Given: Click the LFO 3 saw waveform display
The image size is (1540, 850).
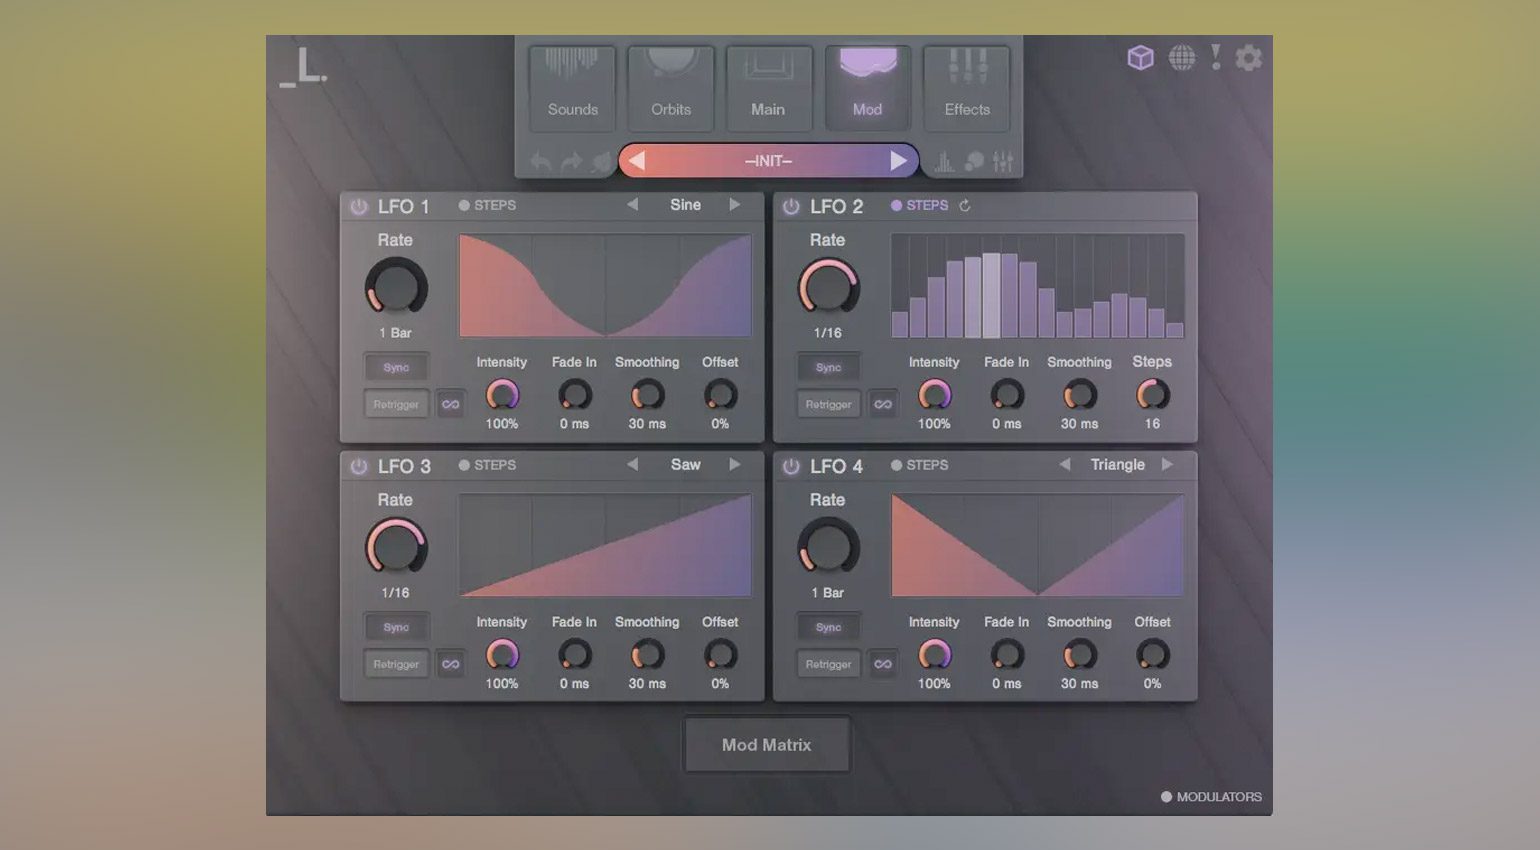Looking at the screenshot, I should [605, 546].
